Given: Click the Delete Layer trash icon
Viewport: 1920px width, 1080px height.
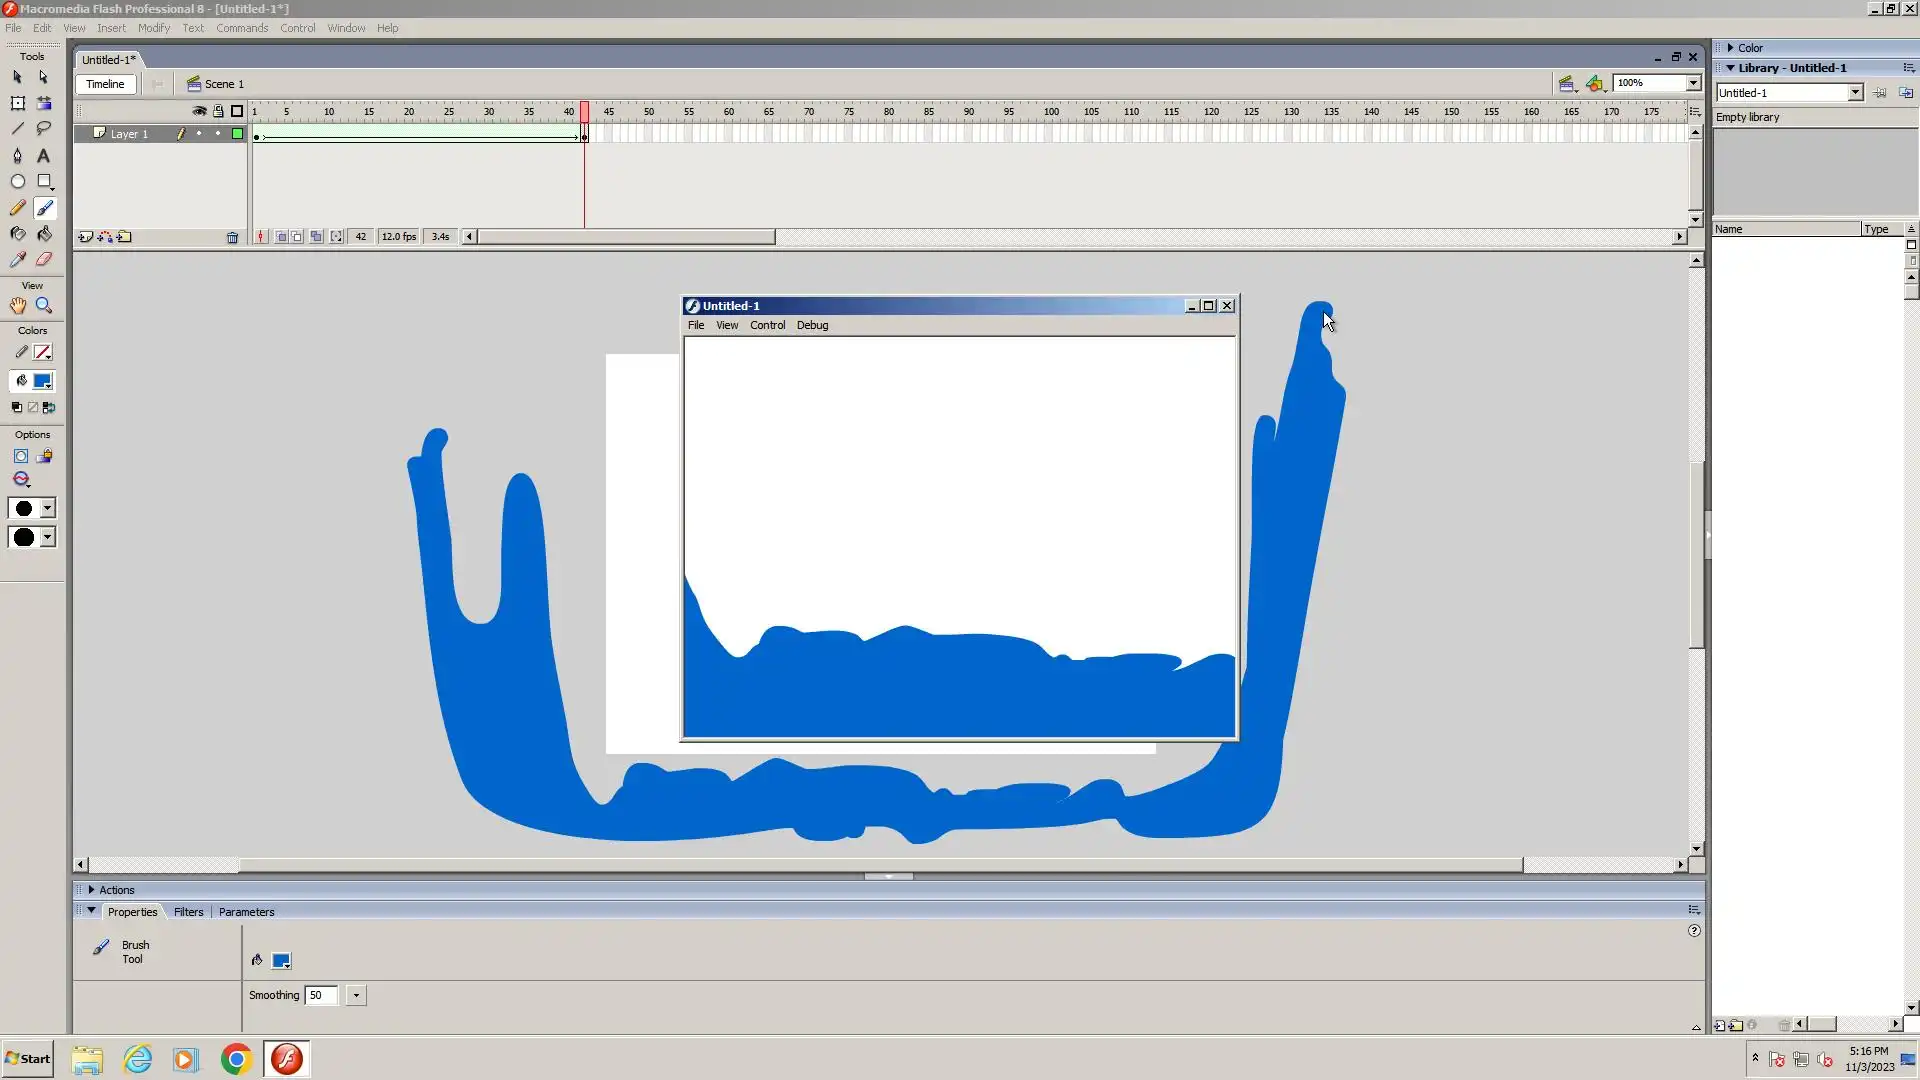Looking at the screenshot, I should click(x=232, y=237).
